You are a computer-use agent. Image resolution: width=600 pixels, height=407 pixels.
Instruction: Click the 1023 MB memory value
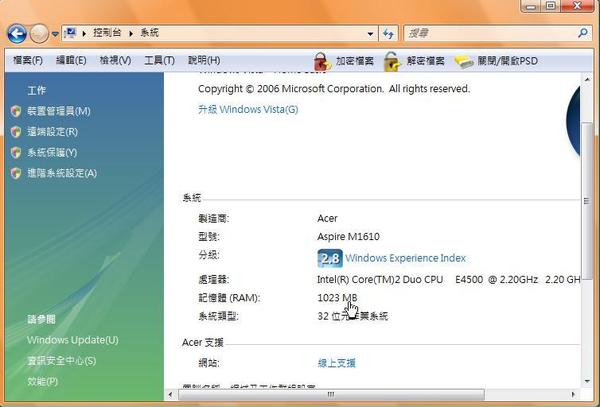tap(337, 298)
